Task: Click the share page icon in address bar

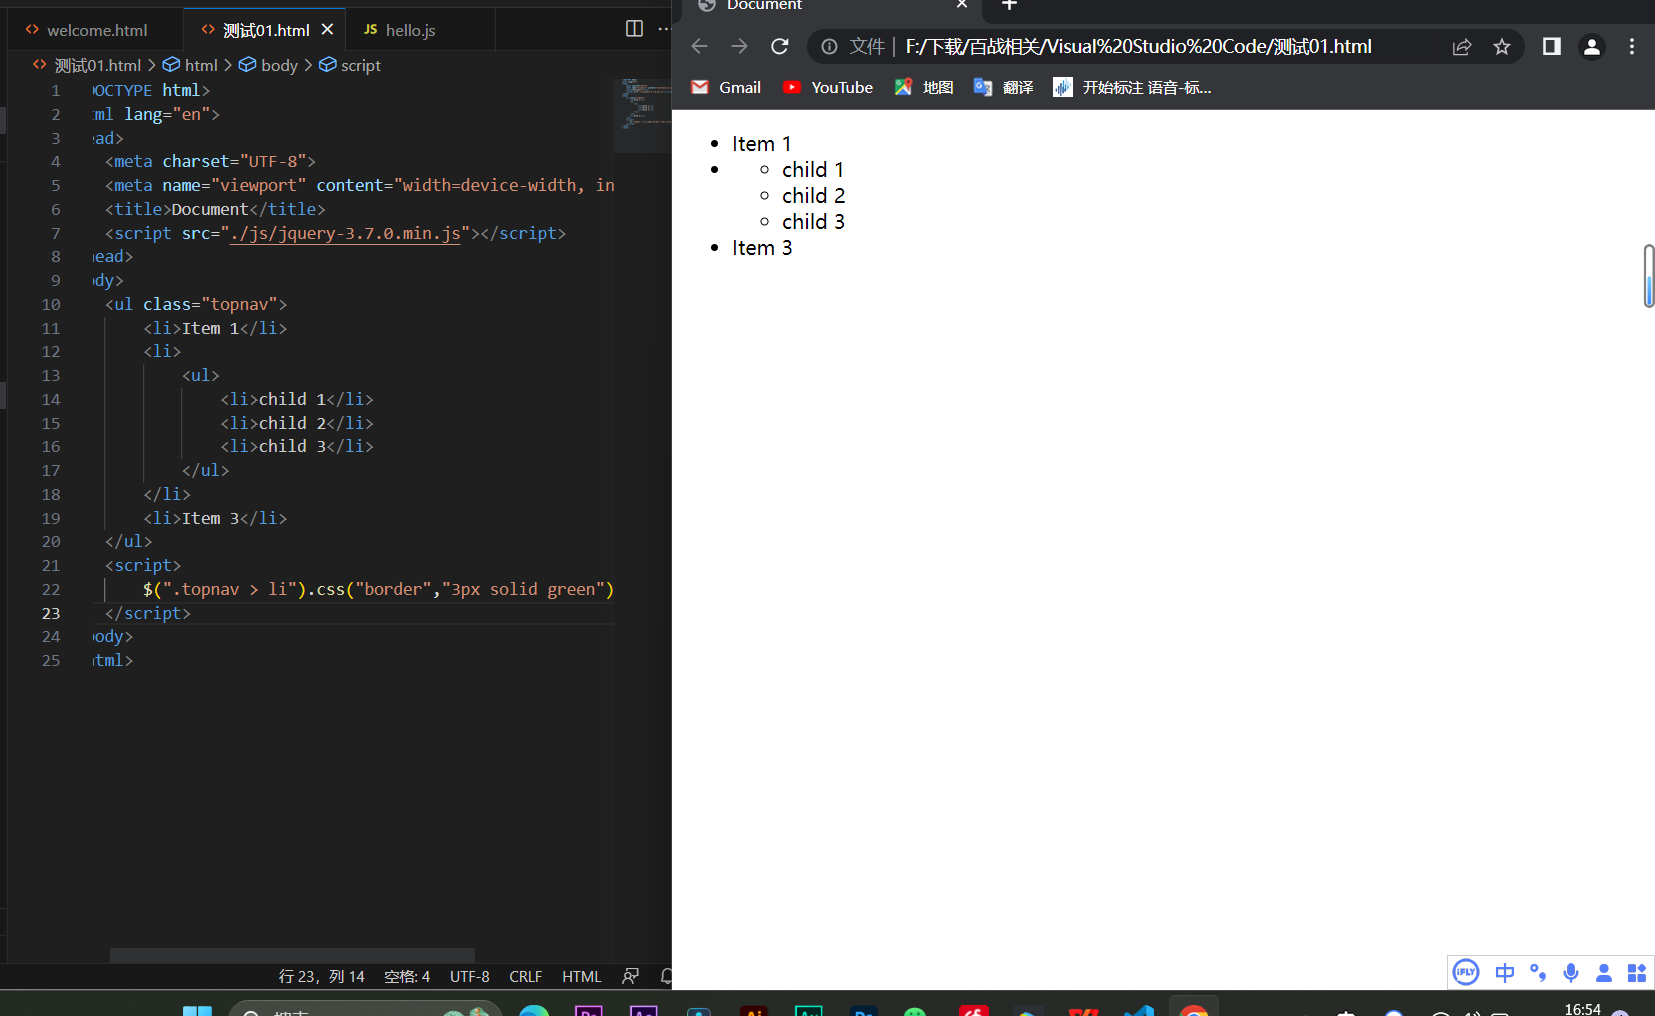Action: [1461, 47]
